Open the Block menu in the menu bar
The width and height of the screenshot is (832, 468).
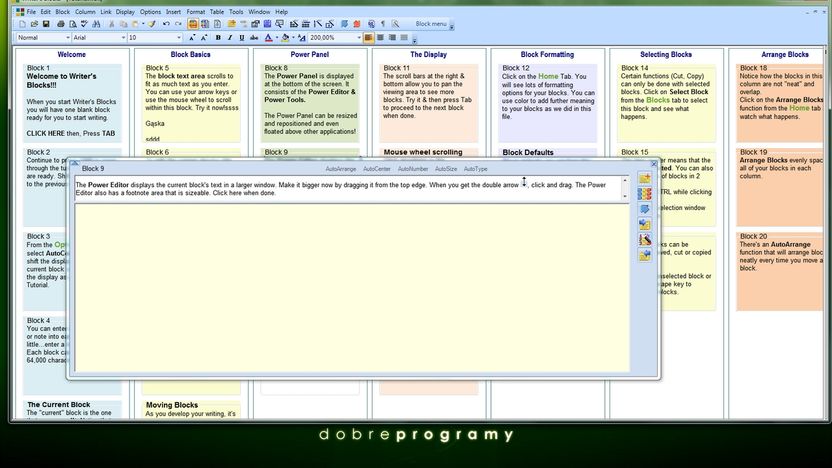click(63, 12)
